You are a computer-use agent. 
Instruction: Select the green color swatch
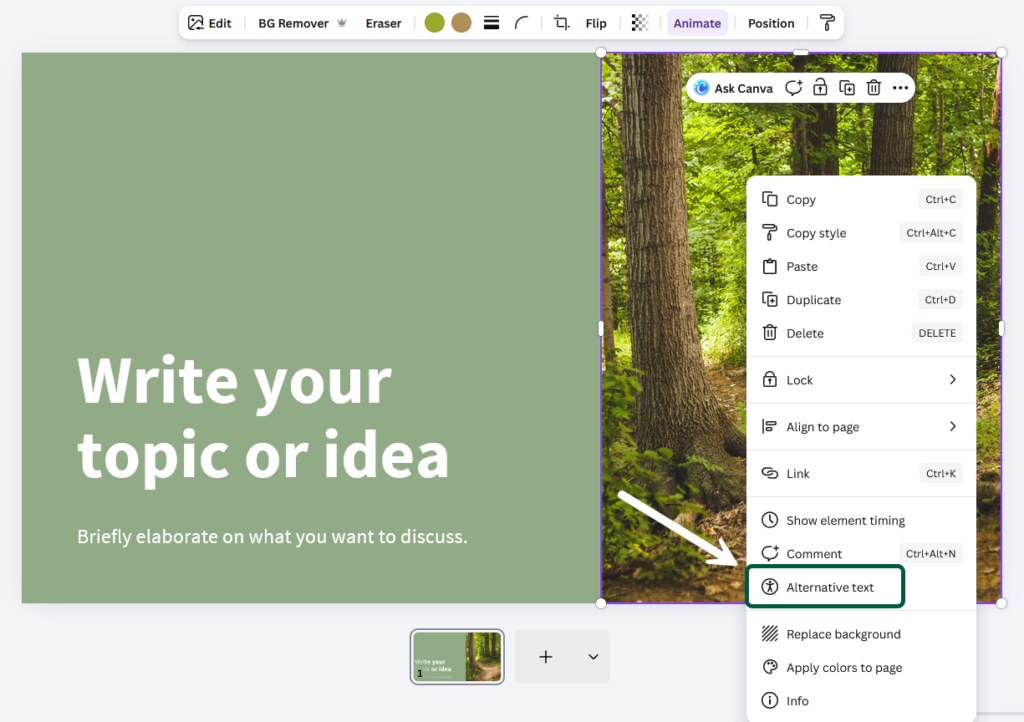tap(434, 23)
